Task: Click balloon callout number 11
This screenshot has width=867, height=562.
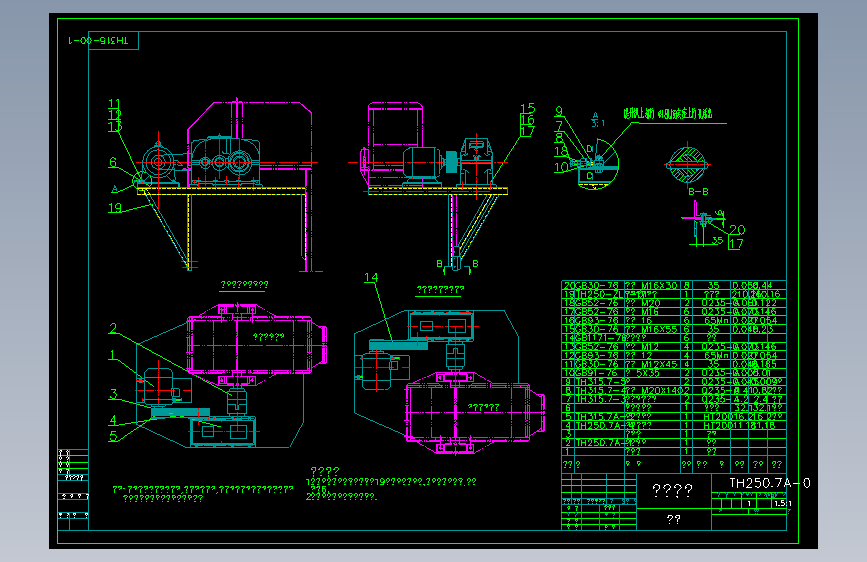Action: click(114, 103)
